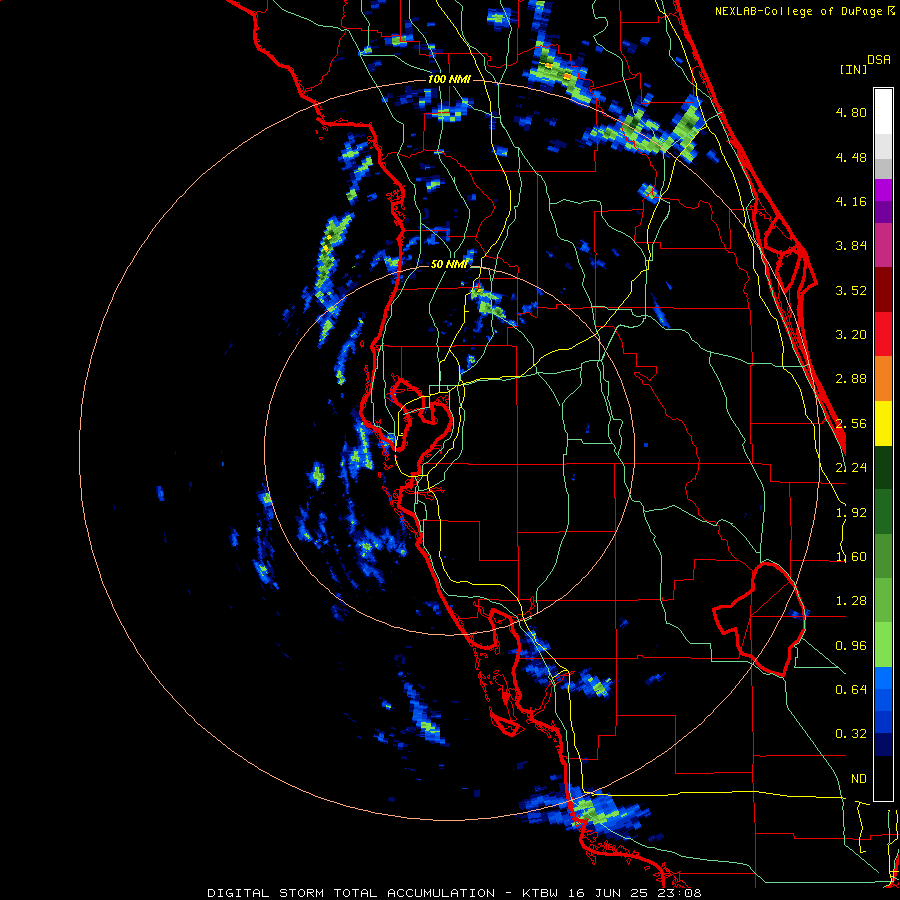
Task: Click the Digital Storm Total Accumulation caption
Action: click(x=454, y=893)
